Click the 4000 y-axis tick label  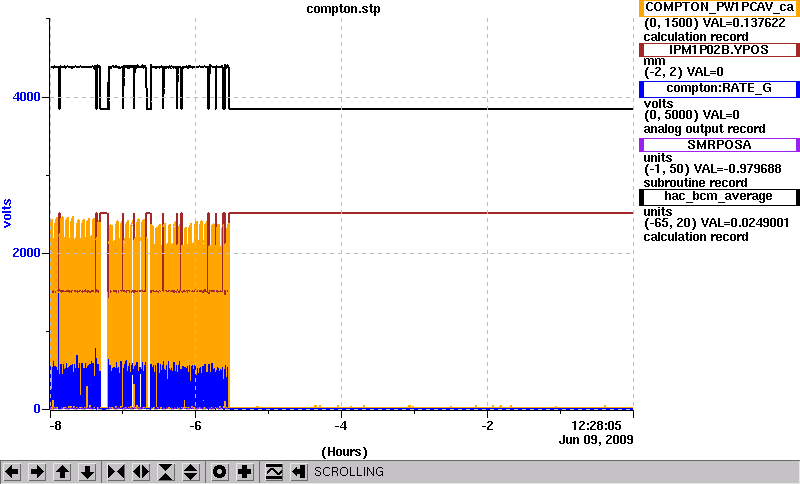27,97
